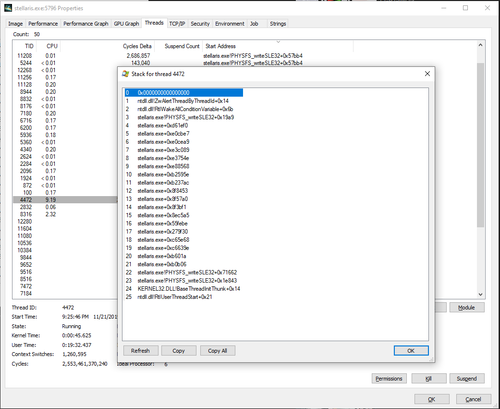Click OK in the Properties window
The height and width of the screenshot is (409, 500).
432,399
